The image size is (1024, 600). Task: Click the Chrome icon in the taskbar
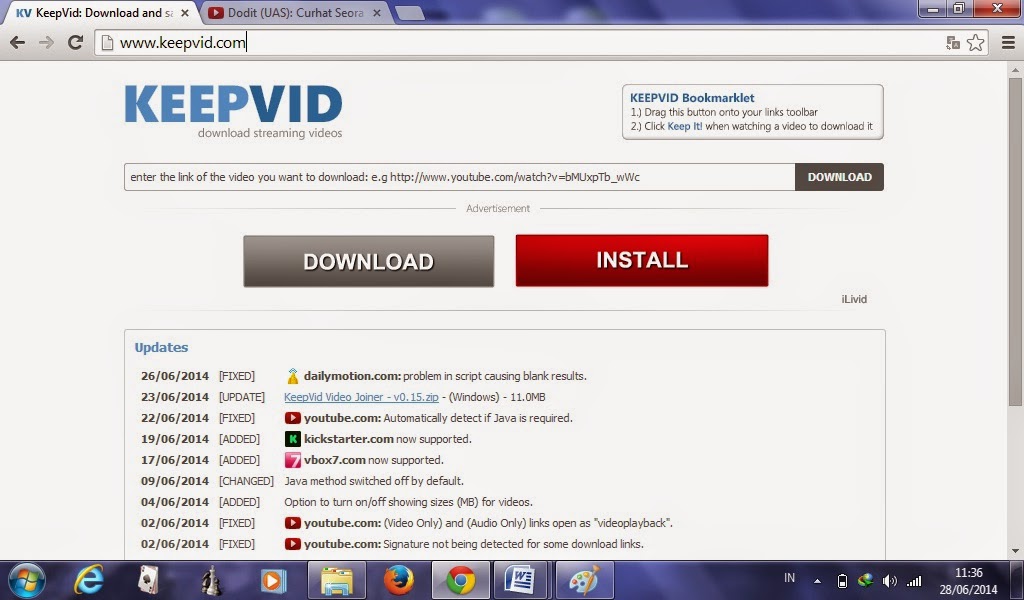(x=460, y=580)
